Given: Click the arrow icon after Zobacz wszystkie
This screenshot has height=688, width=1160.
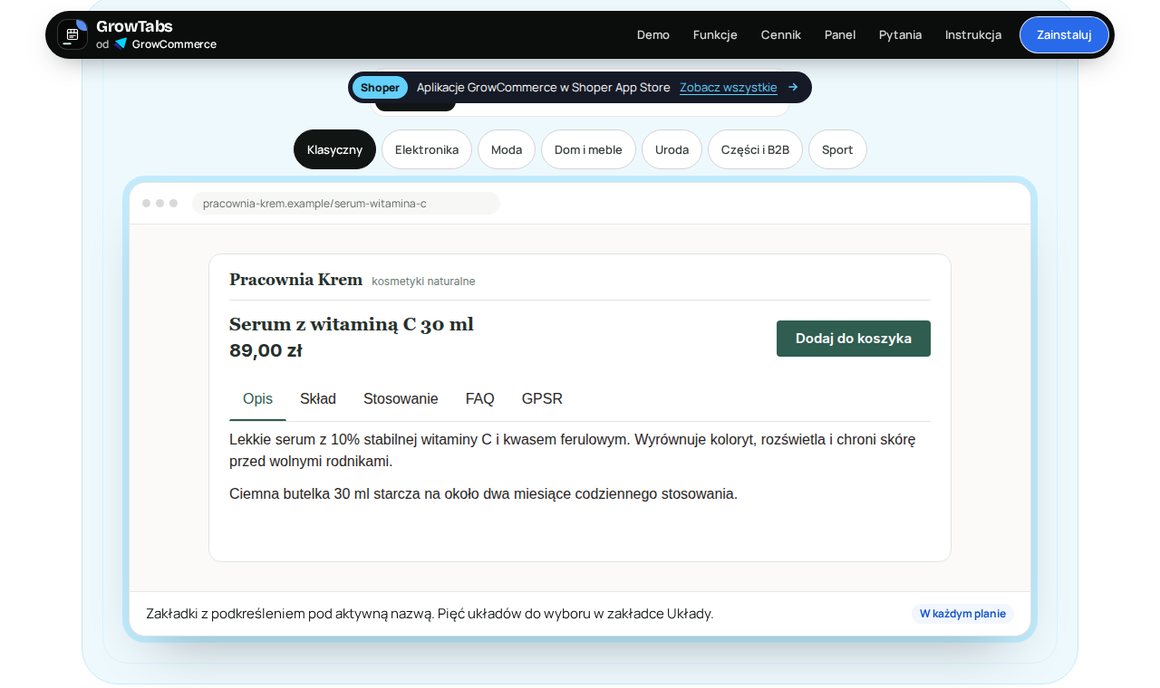Looking at the screenshot, I should pos(793,87).
